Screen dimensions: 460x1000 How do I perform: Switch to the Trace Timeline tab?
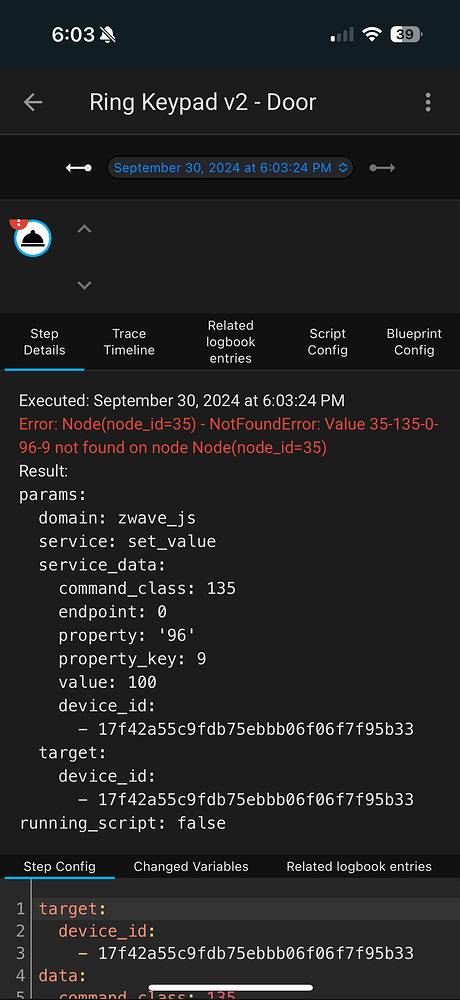(x=129, y=342)
